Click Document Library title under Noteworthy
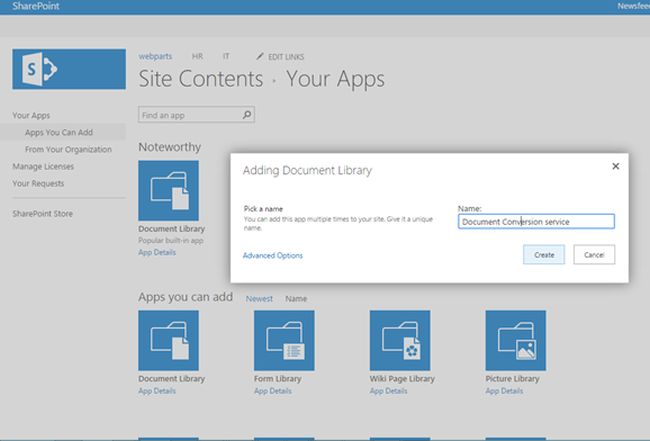The width and height of the screenshot is (650, 441). [172, 229]
